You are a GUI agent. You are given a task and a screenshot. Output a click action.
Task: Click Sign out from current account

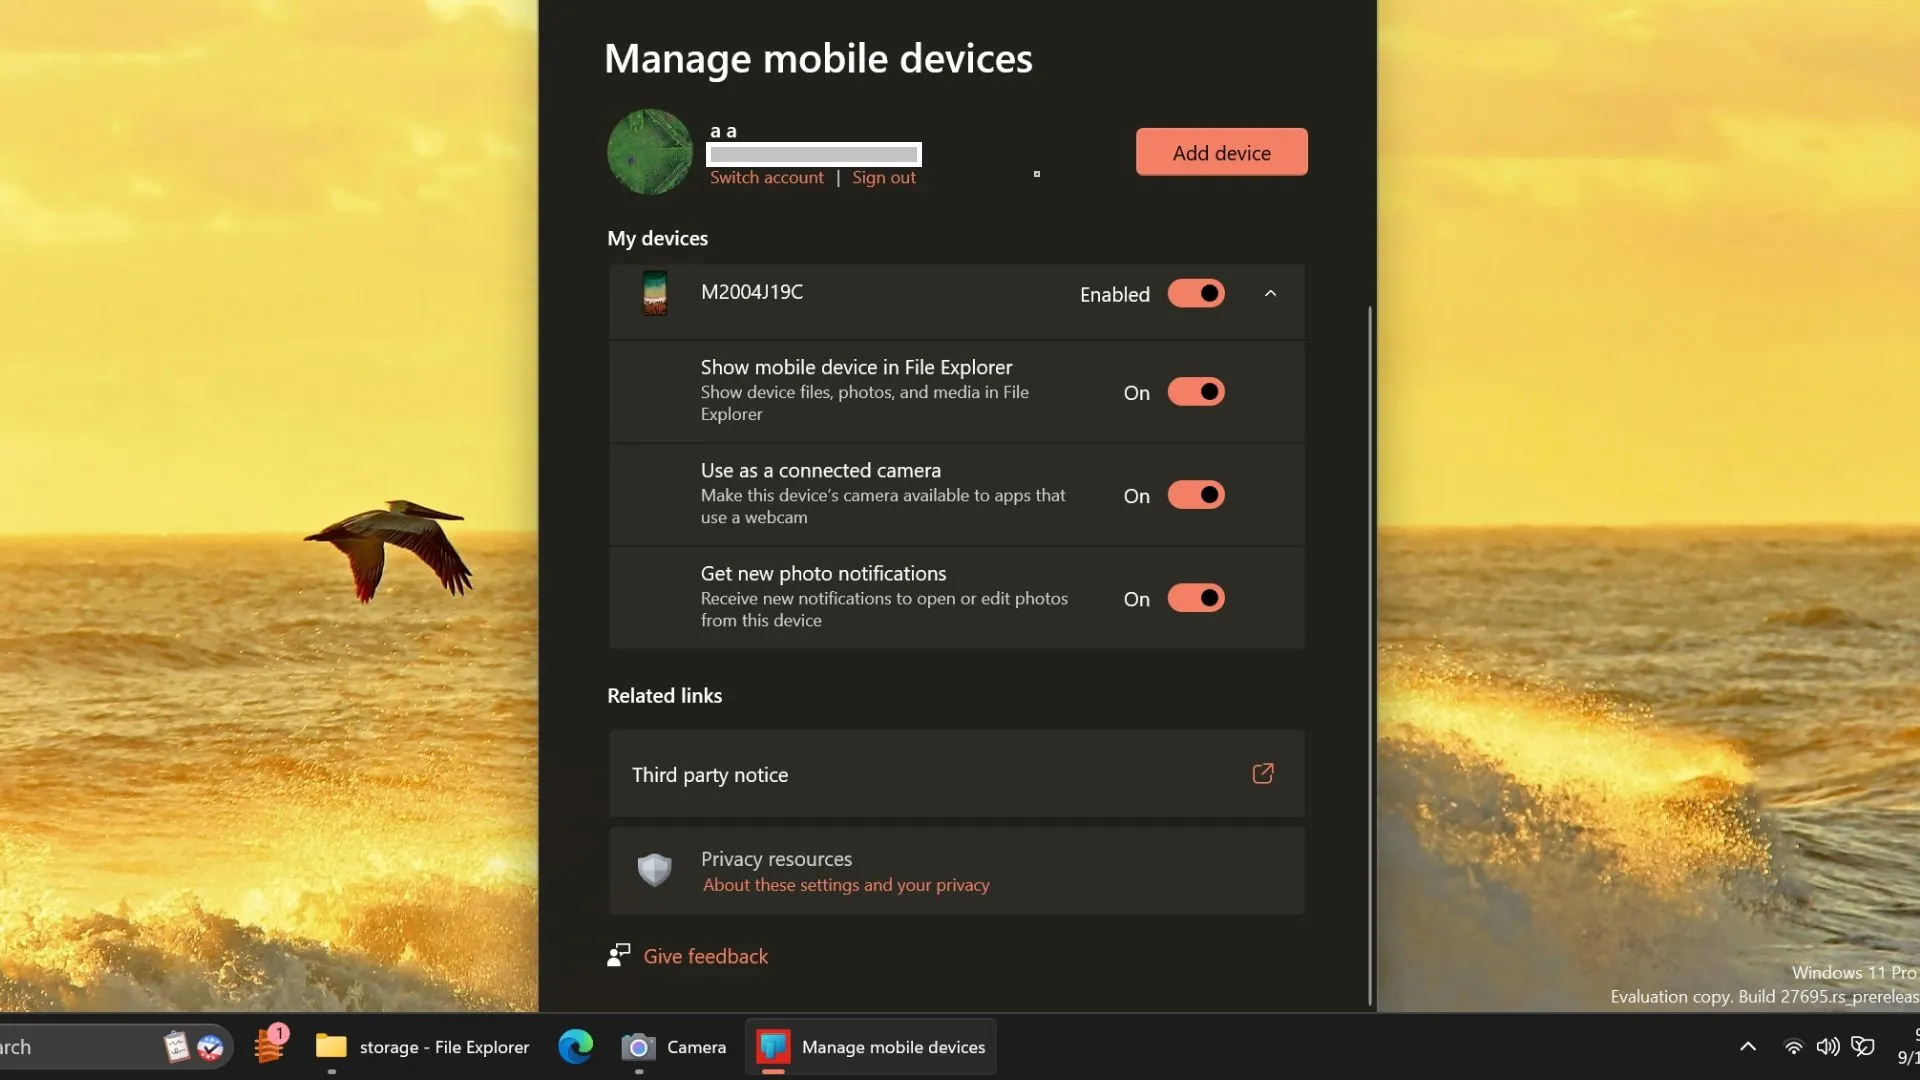point(884,175)
